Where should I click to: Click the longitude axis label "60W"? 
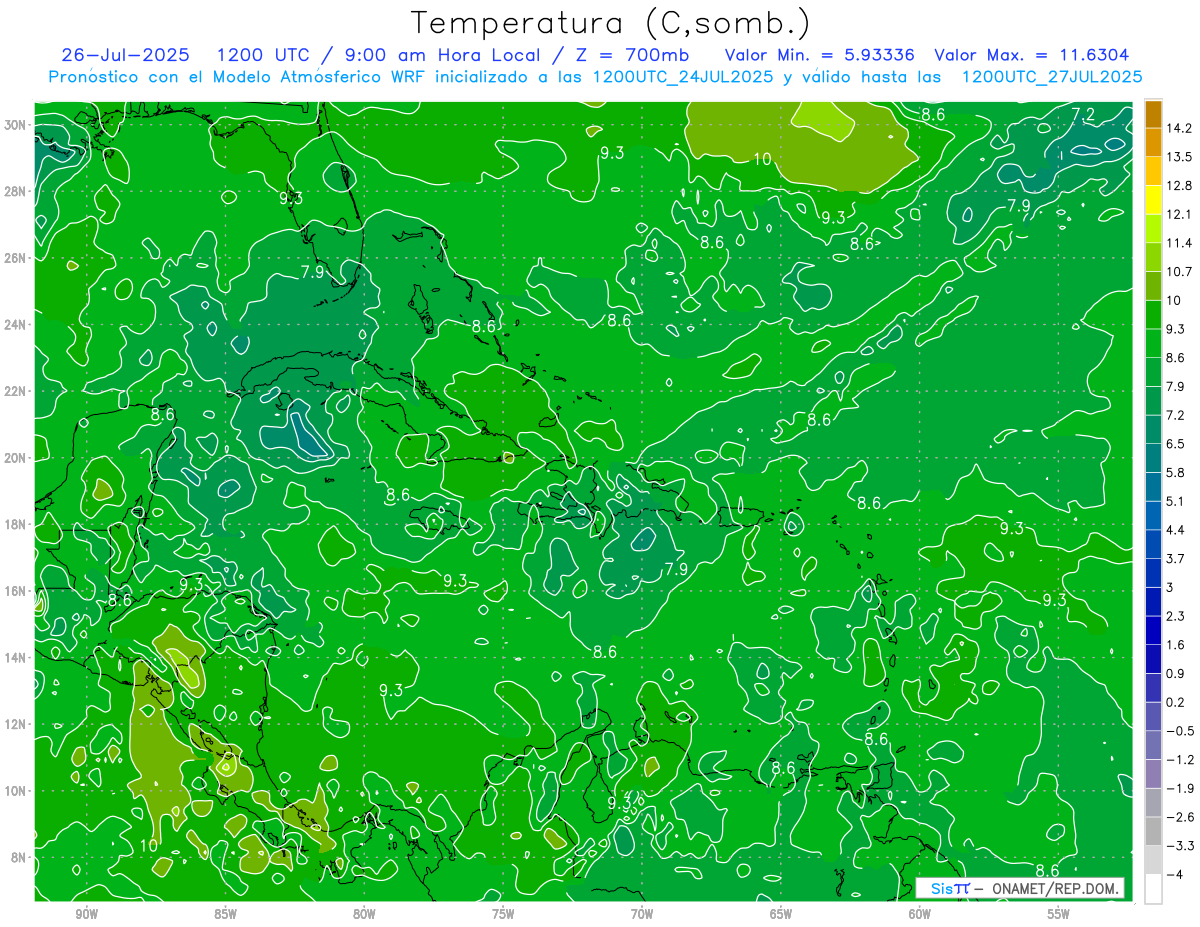[x=920, y=914]
